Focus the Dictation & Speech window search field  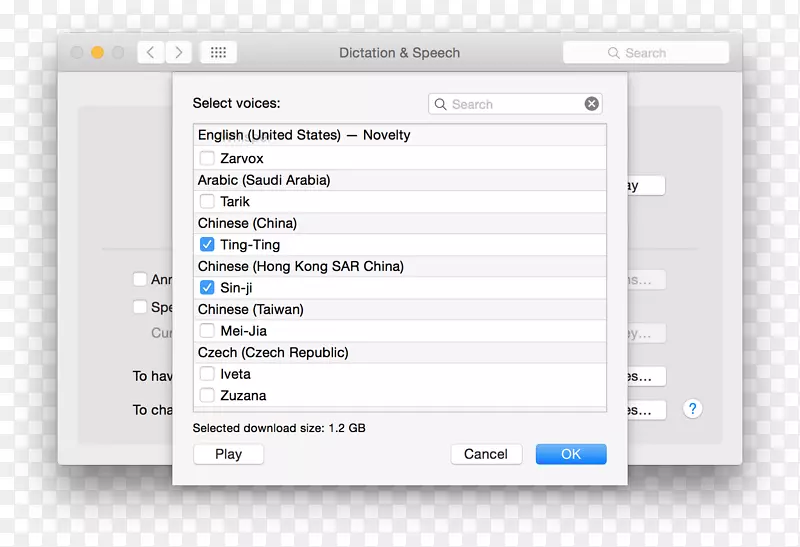tap(646, 53)
